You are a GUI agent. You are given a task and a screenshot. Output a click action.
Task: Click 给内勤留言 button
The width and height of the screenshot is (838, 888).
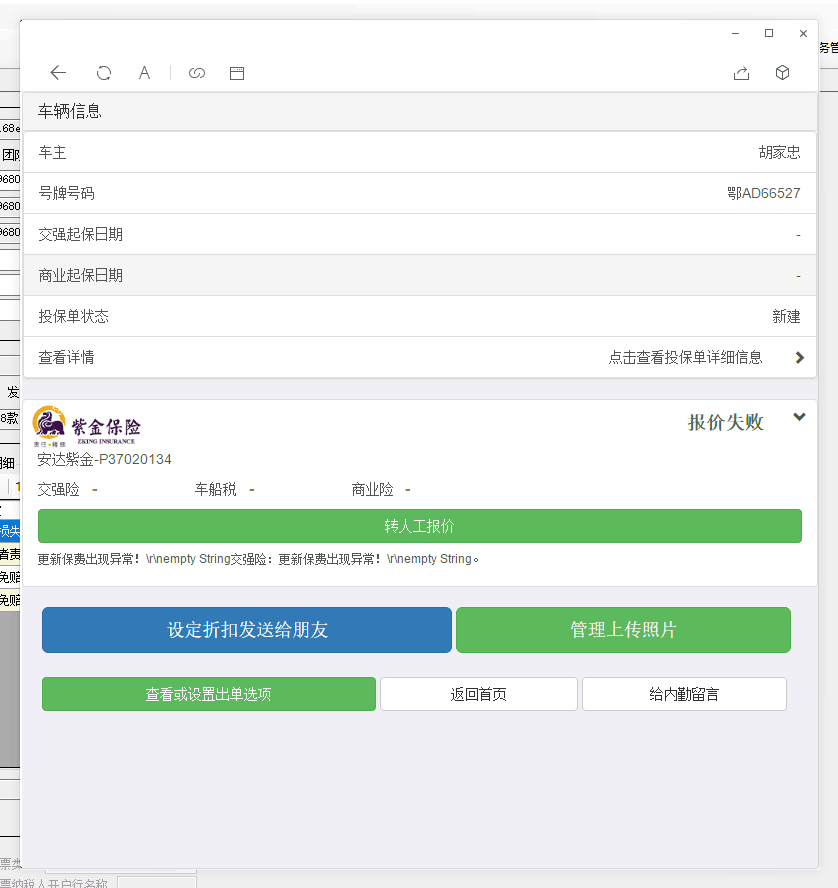coord(684,694)
